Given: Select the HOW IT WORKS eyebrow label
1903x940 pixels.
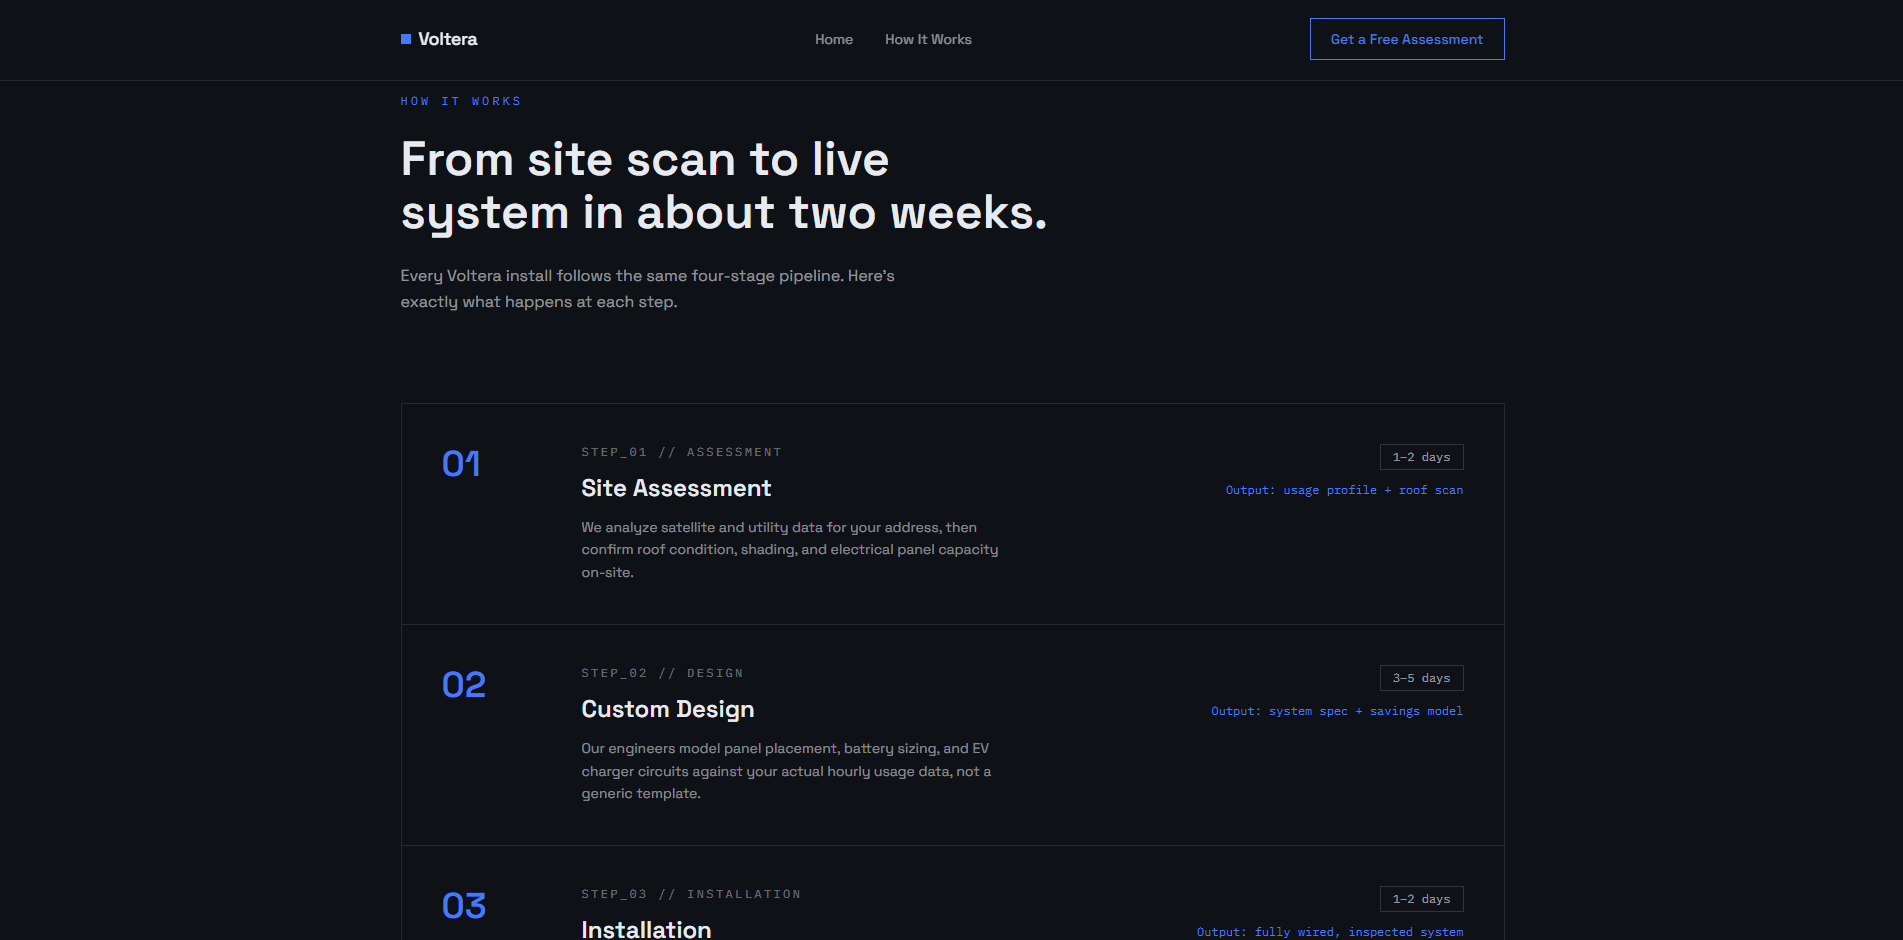Looking at the screenshot, I should 461,101.
